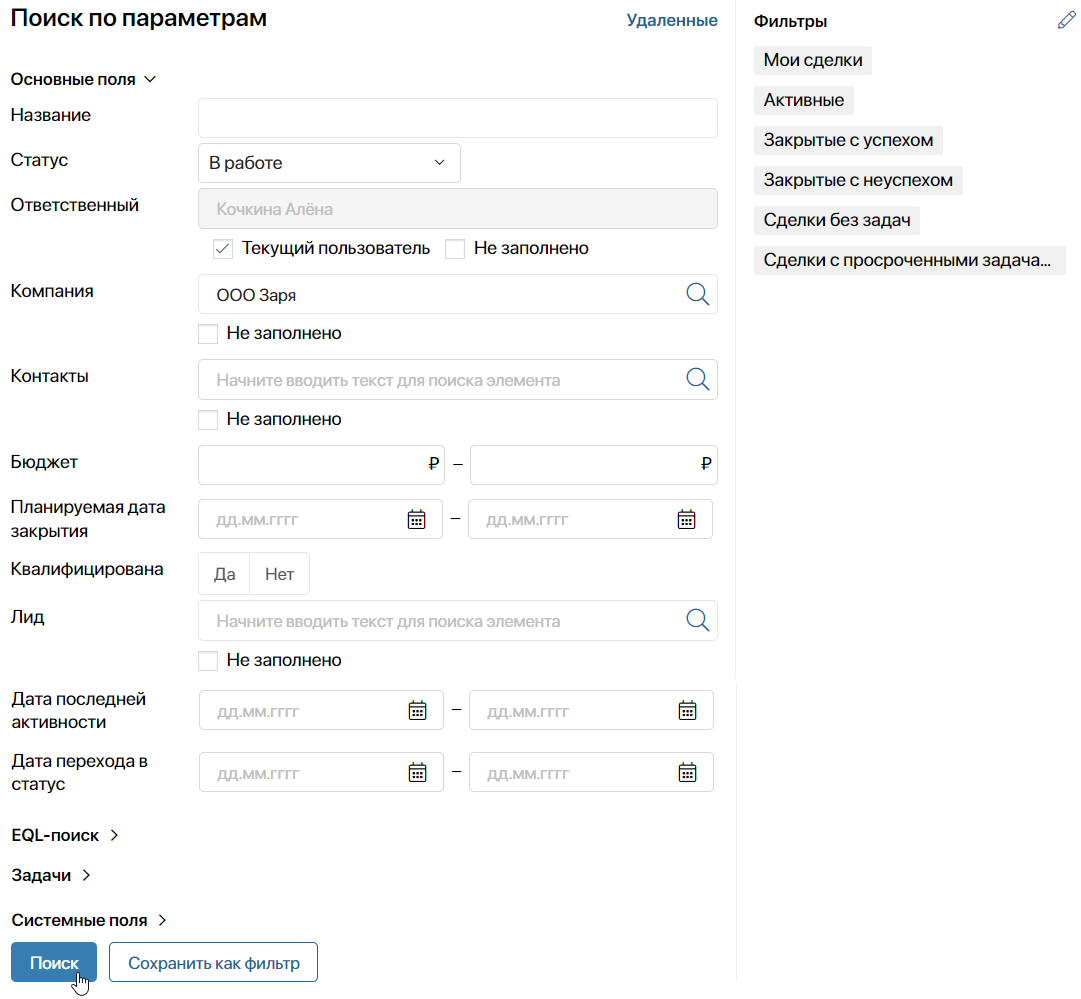Check Не заполнено next to Текущий пользователь

pyautogui.click(x=455, y=249)
